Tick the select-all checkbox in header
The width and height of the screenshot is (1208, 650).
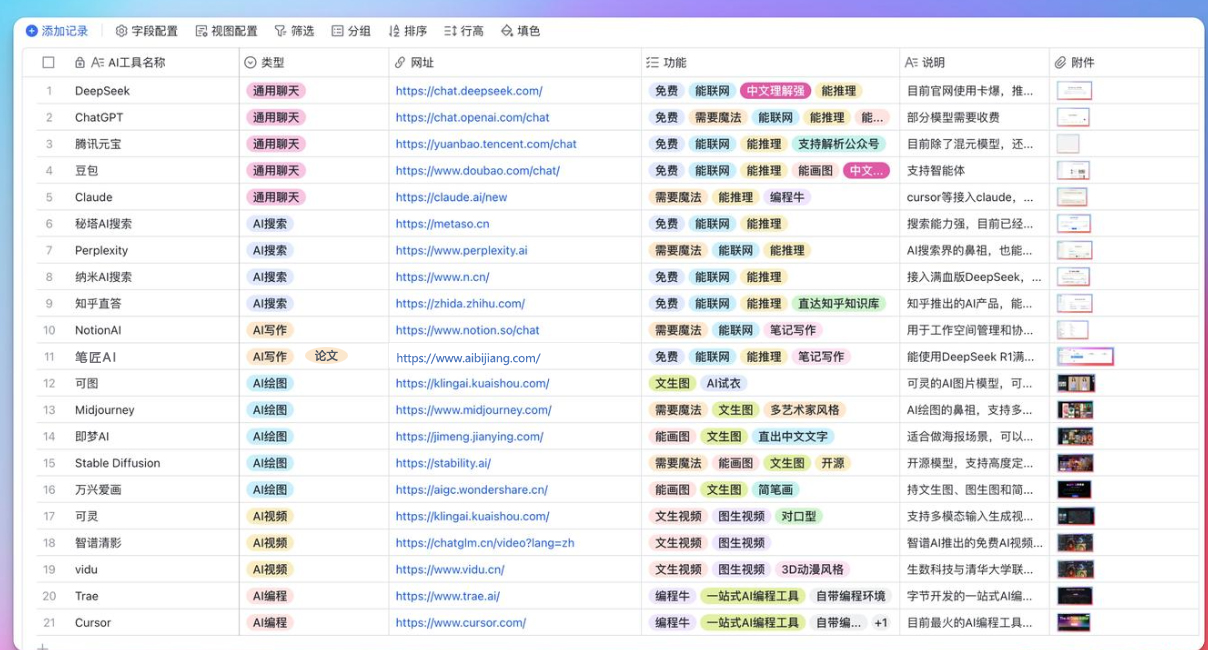(x=48, y=62)
